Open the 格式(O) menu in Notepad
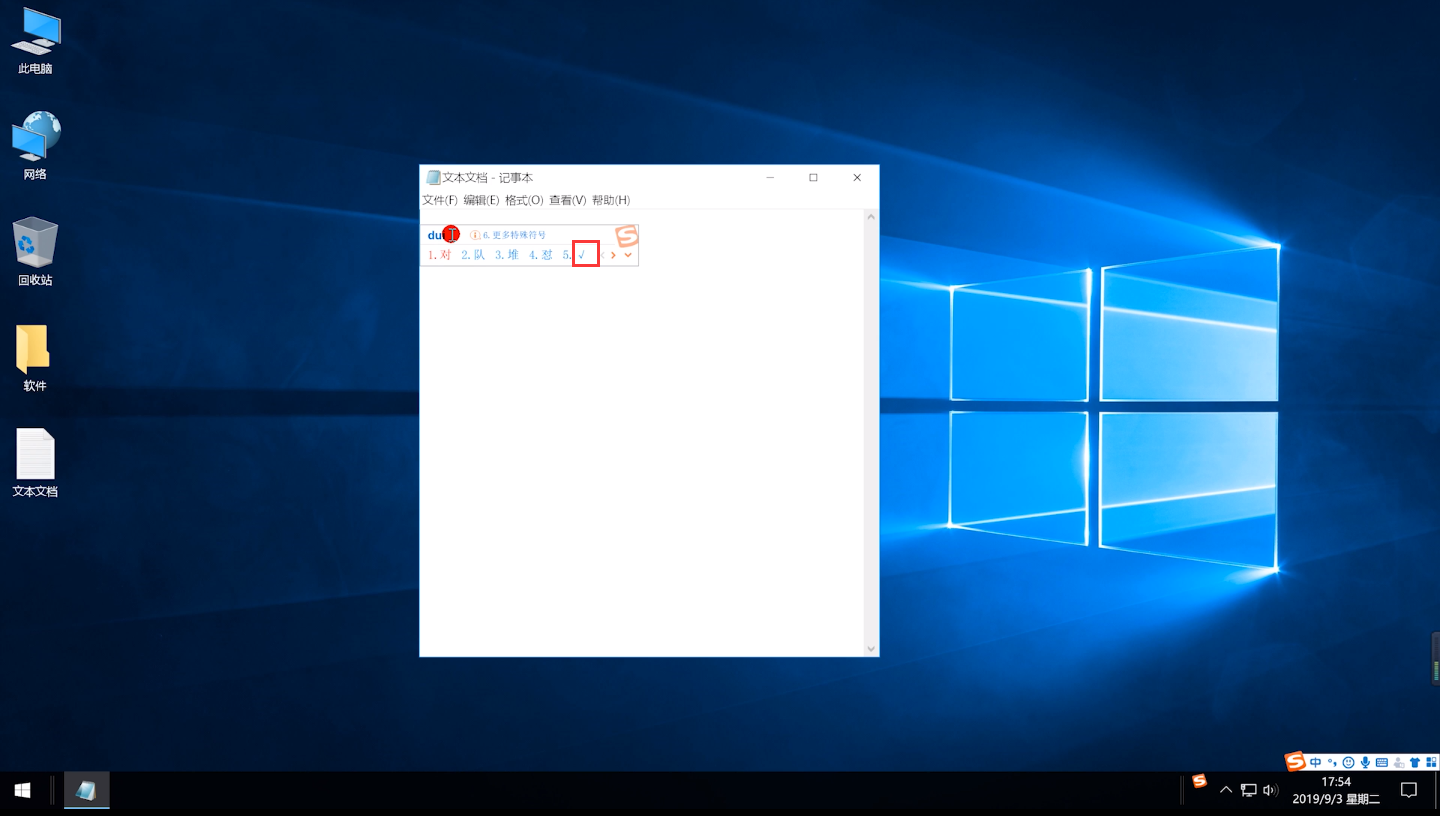 click(x=524, y=200)
